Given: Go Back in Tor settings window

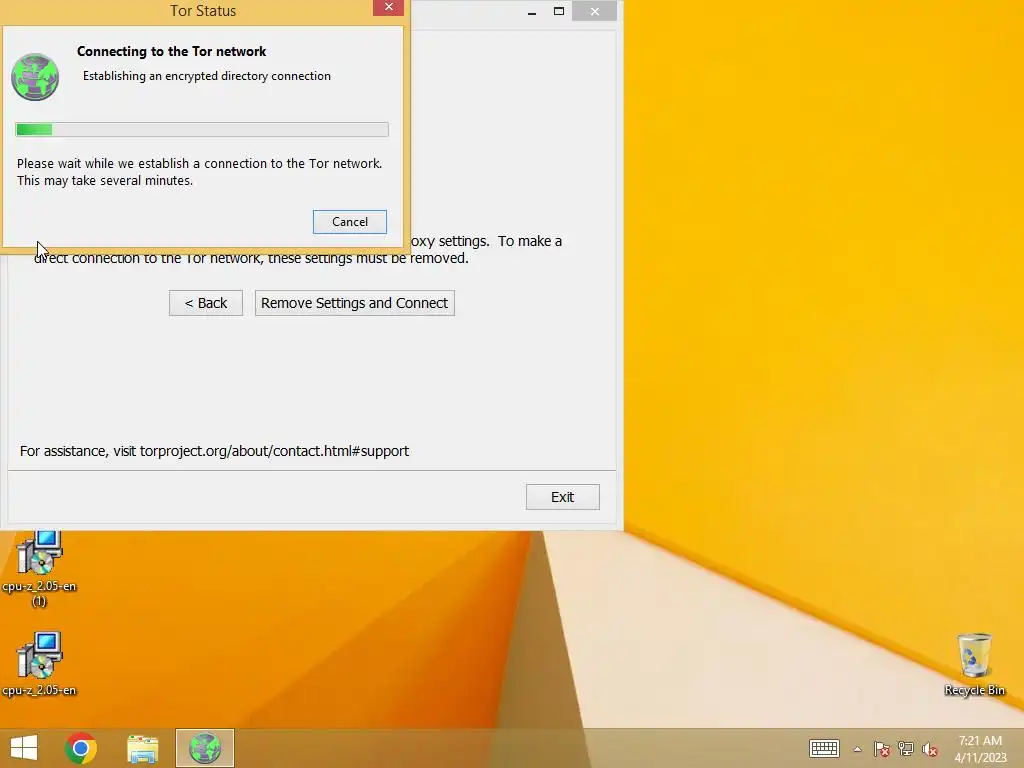Looking at the screenshot, I should pos(206,303).
